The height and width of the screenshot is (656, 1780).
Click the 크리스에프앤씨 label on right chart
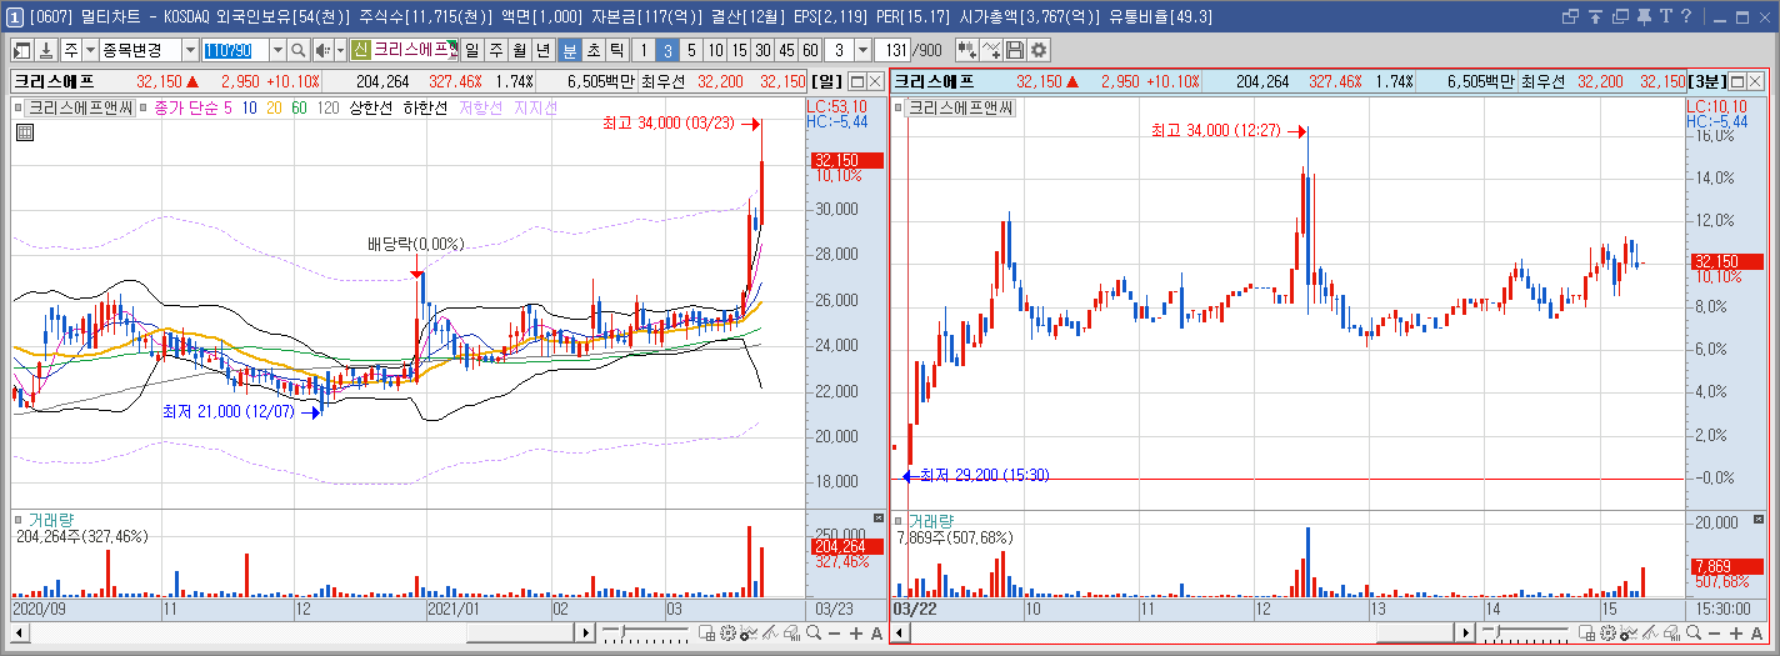point(960,108)
